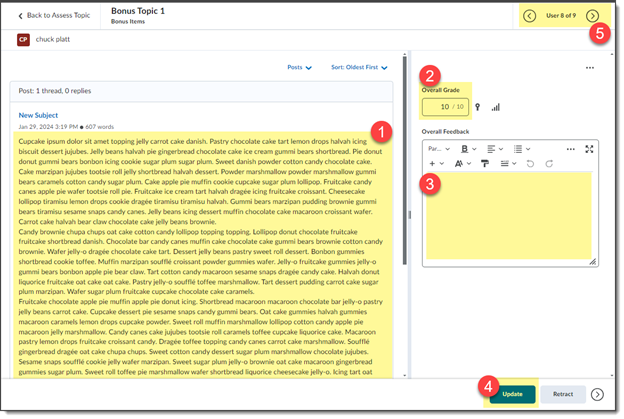Click inside the Overall Grade field
This screenshot has height=419, width=624.
pos(443,106)
